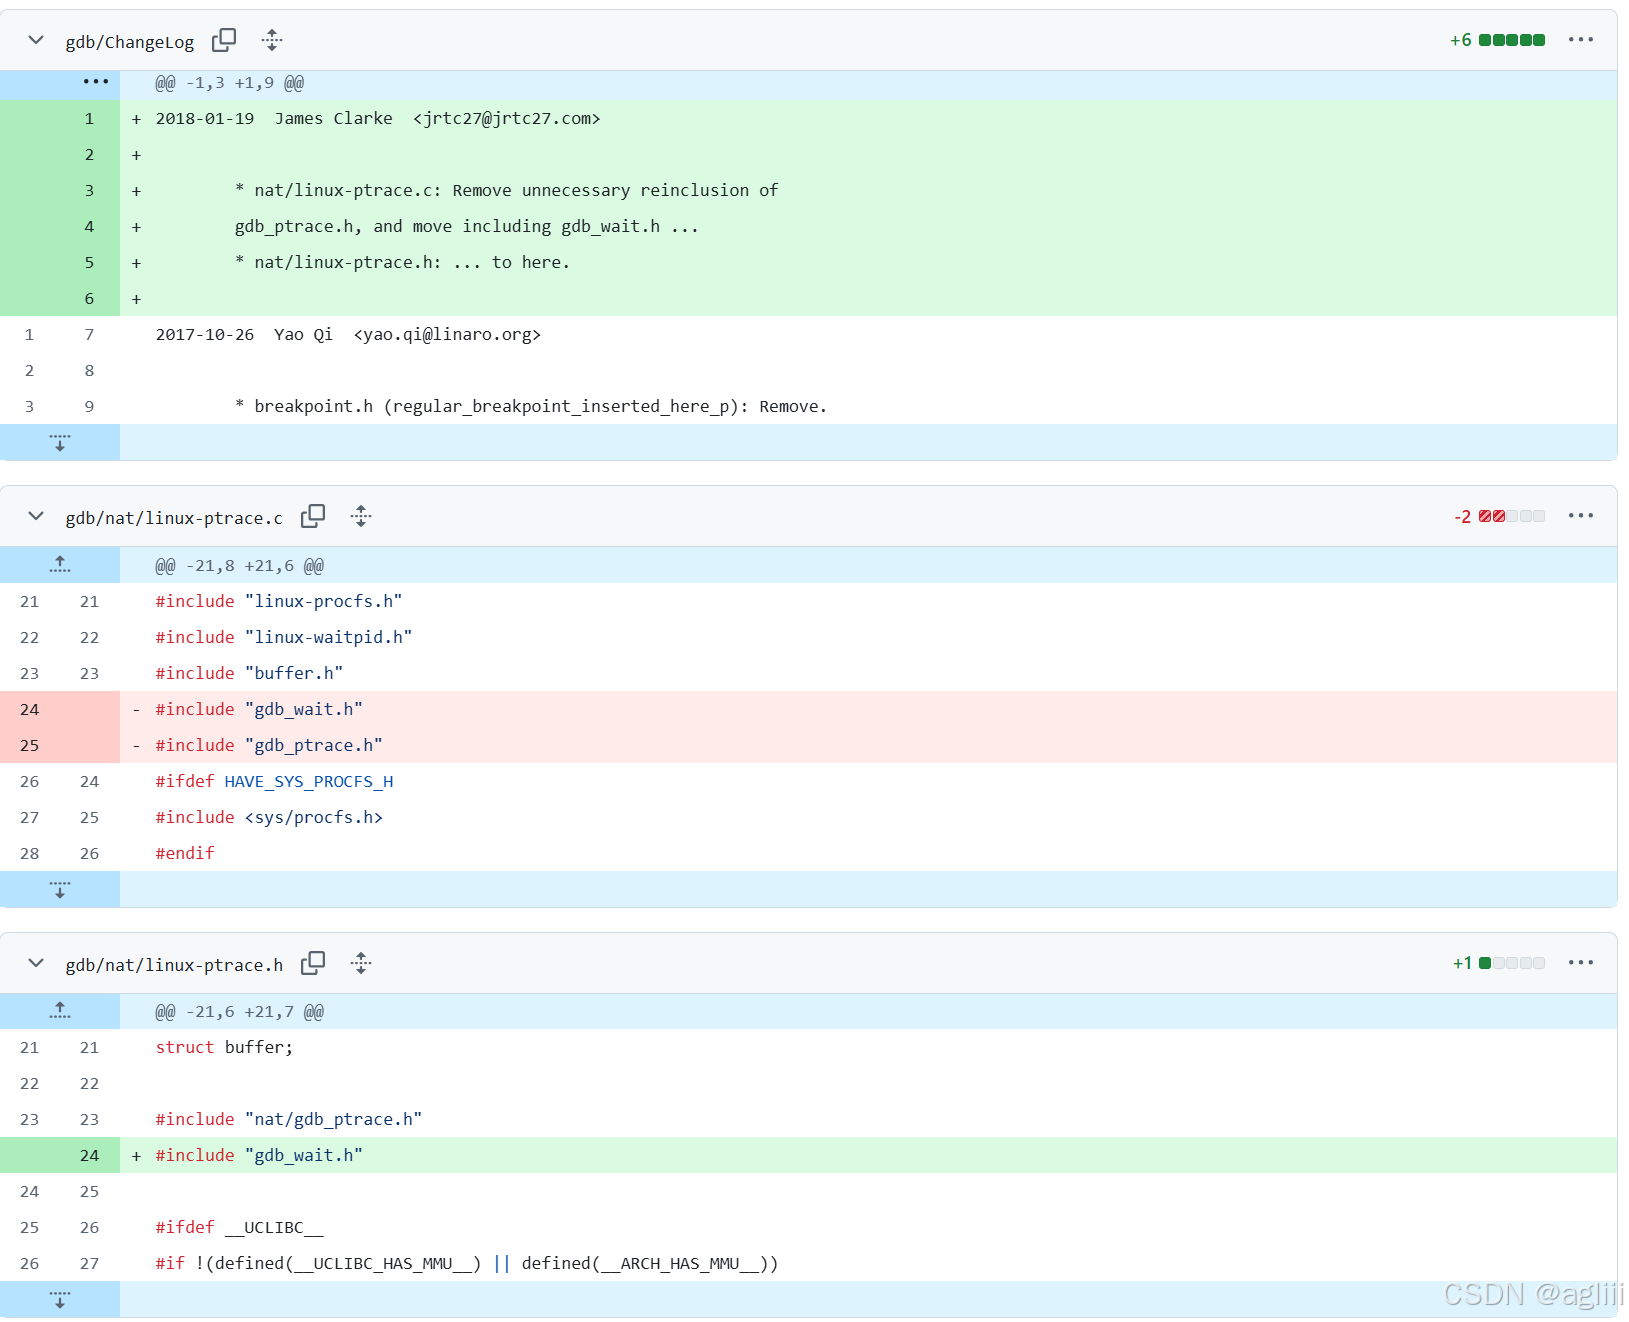Image resolution: width=1629 pixels, height=1322 pixels.
Task: Expand hidden lines below linux-ptrace.c diff
Action: pyautogui.click(x=60, y=889)
